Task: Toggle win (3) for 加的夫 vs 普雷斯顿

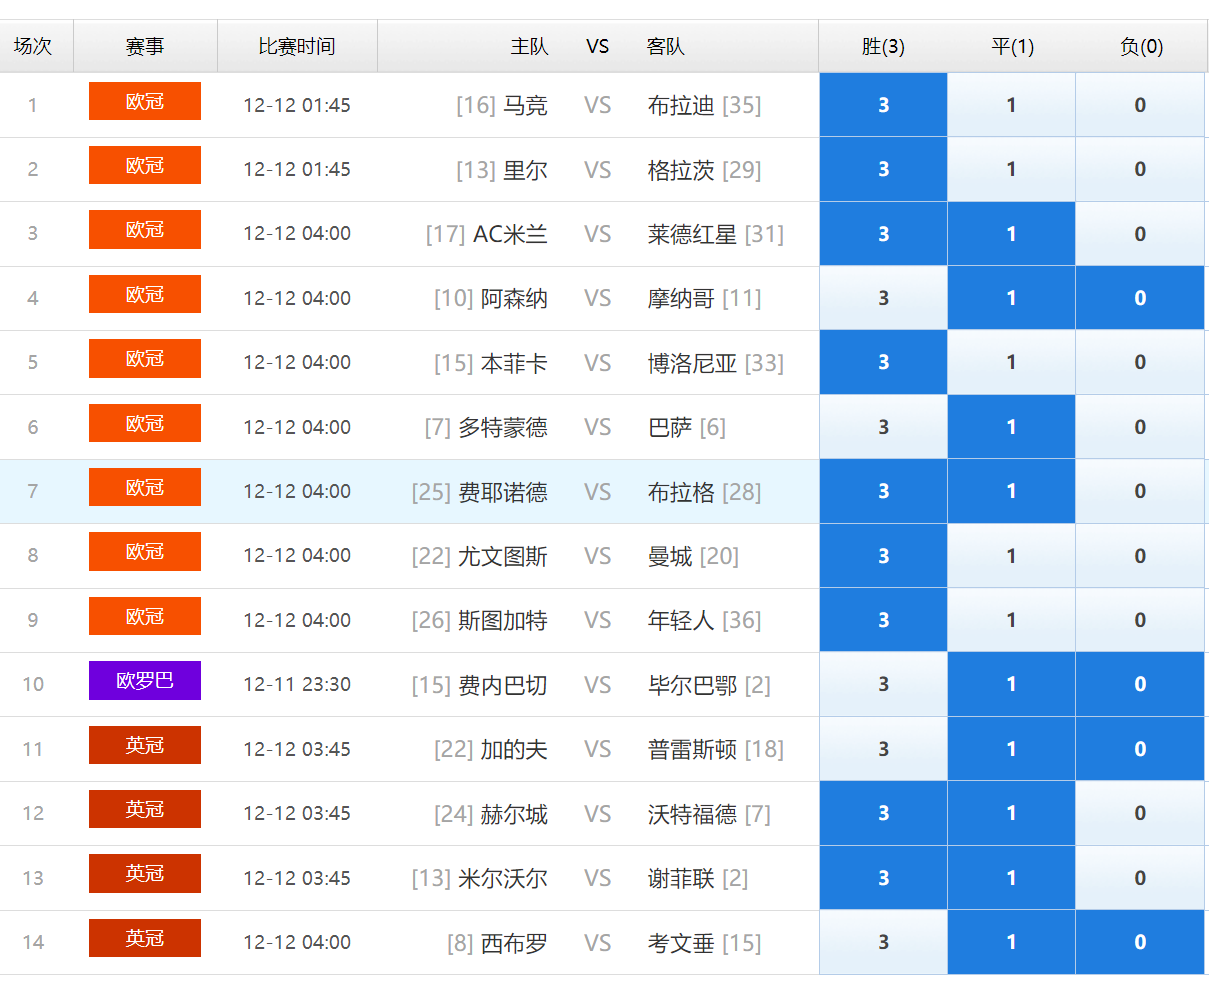Action: (x=883, y=749)
